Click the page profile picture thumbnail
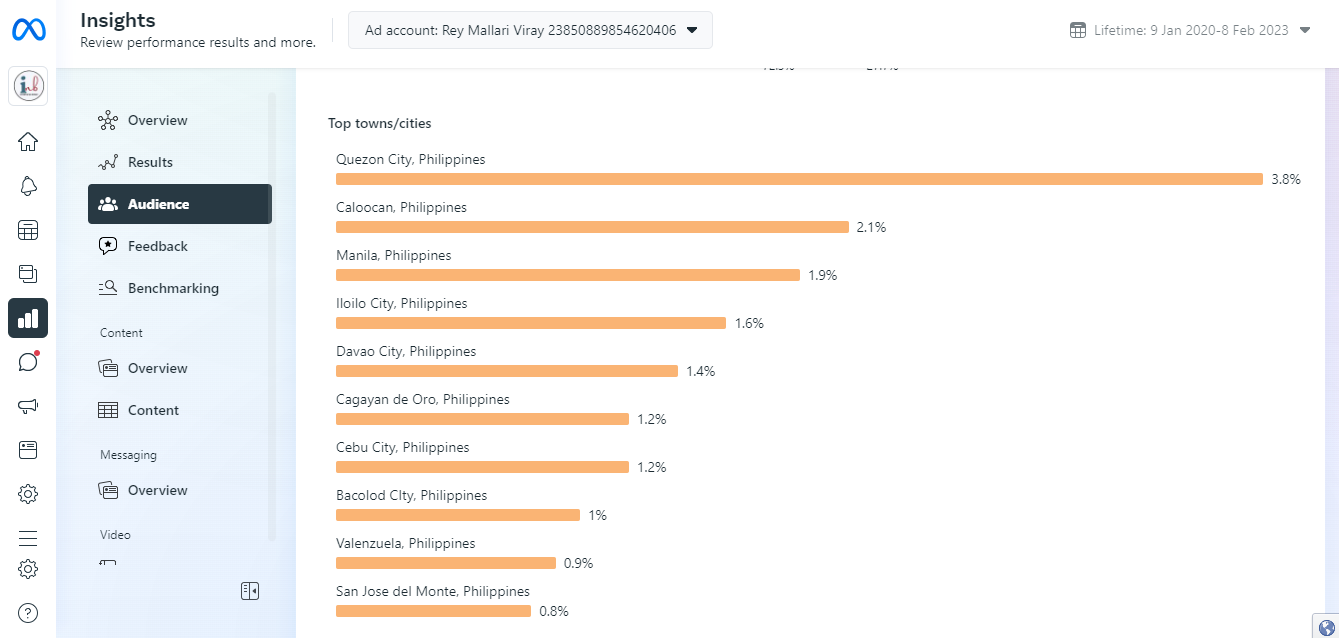The width and height of the screenshot is (1339, 638). (29, 87)
